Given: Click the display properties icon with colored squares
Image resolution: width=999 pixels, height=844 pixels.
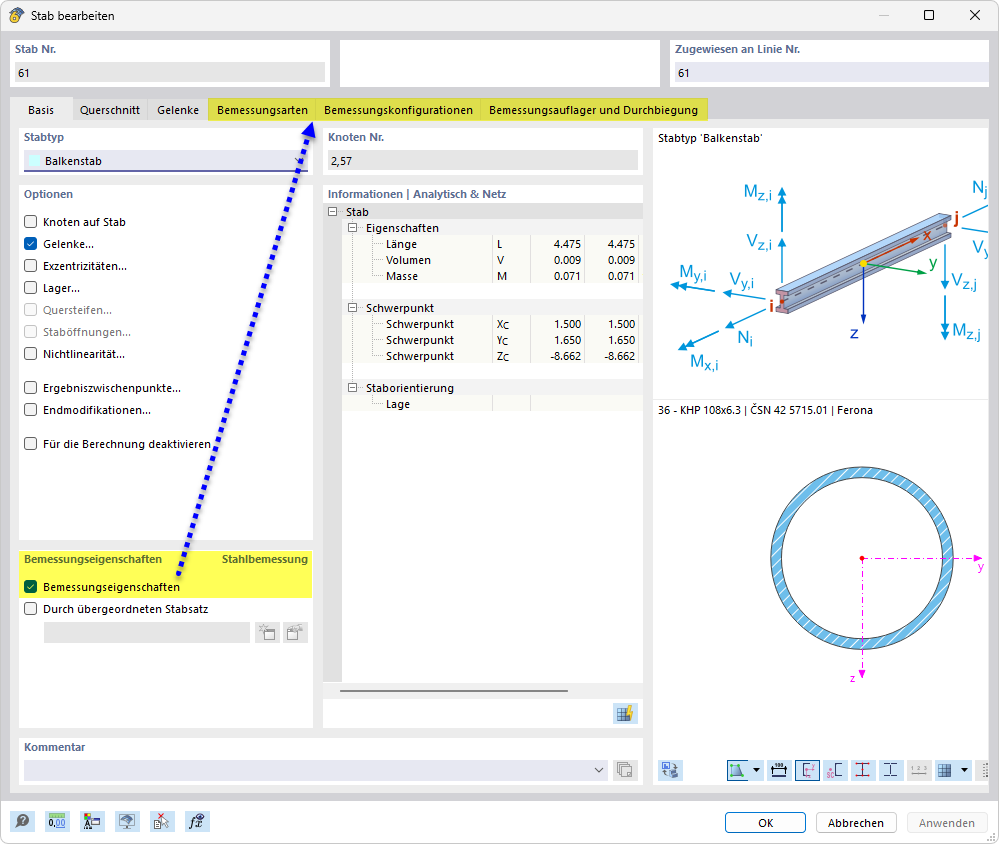Looking at the screenshot, I should (x=92, y=822).
